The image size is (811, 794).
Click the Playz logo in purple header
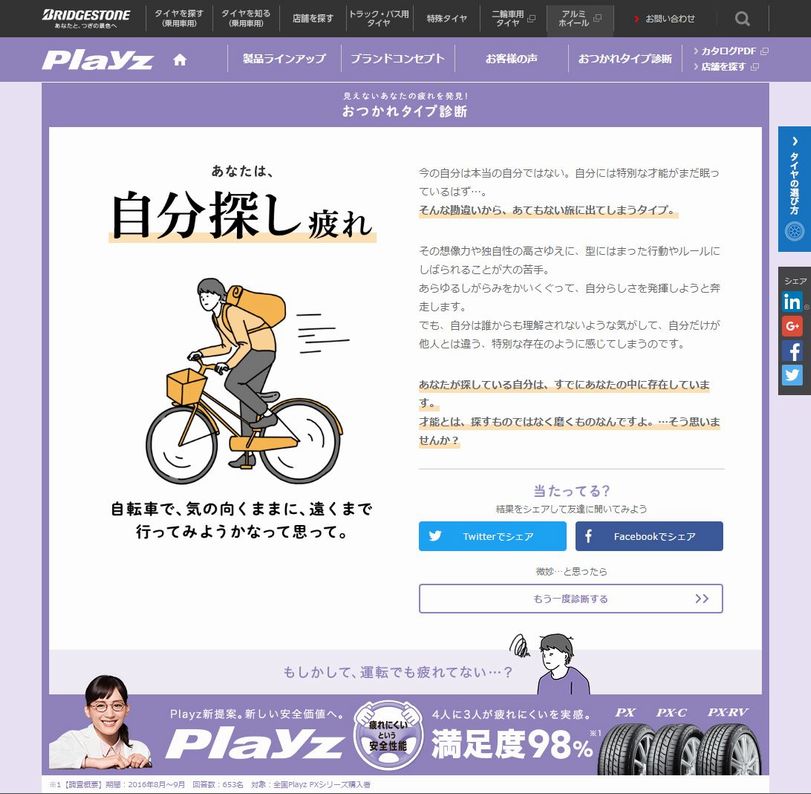[98, 59]
